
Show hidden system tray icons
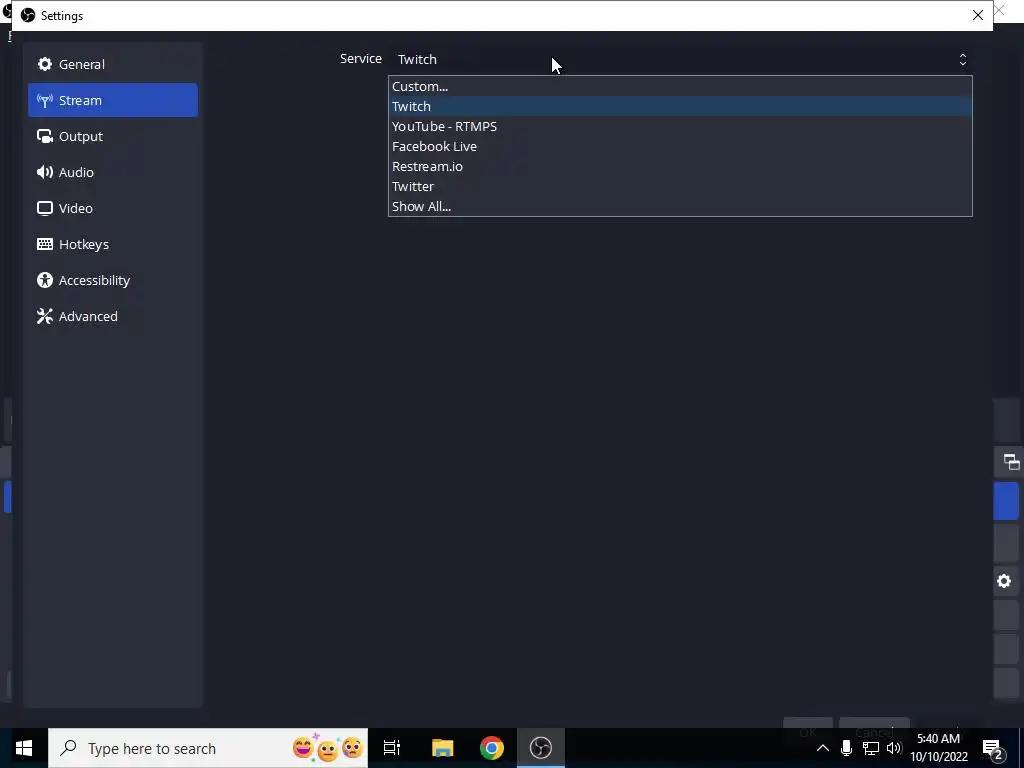click(823, 748)
